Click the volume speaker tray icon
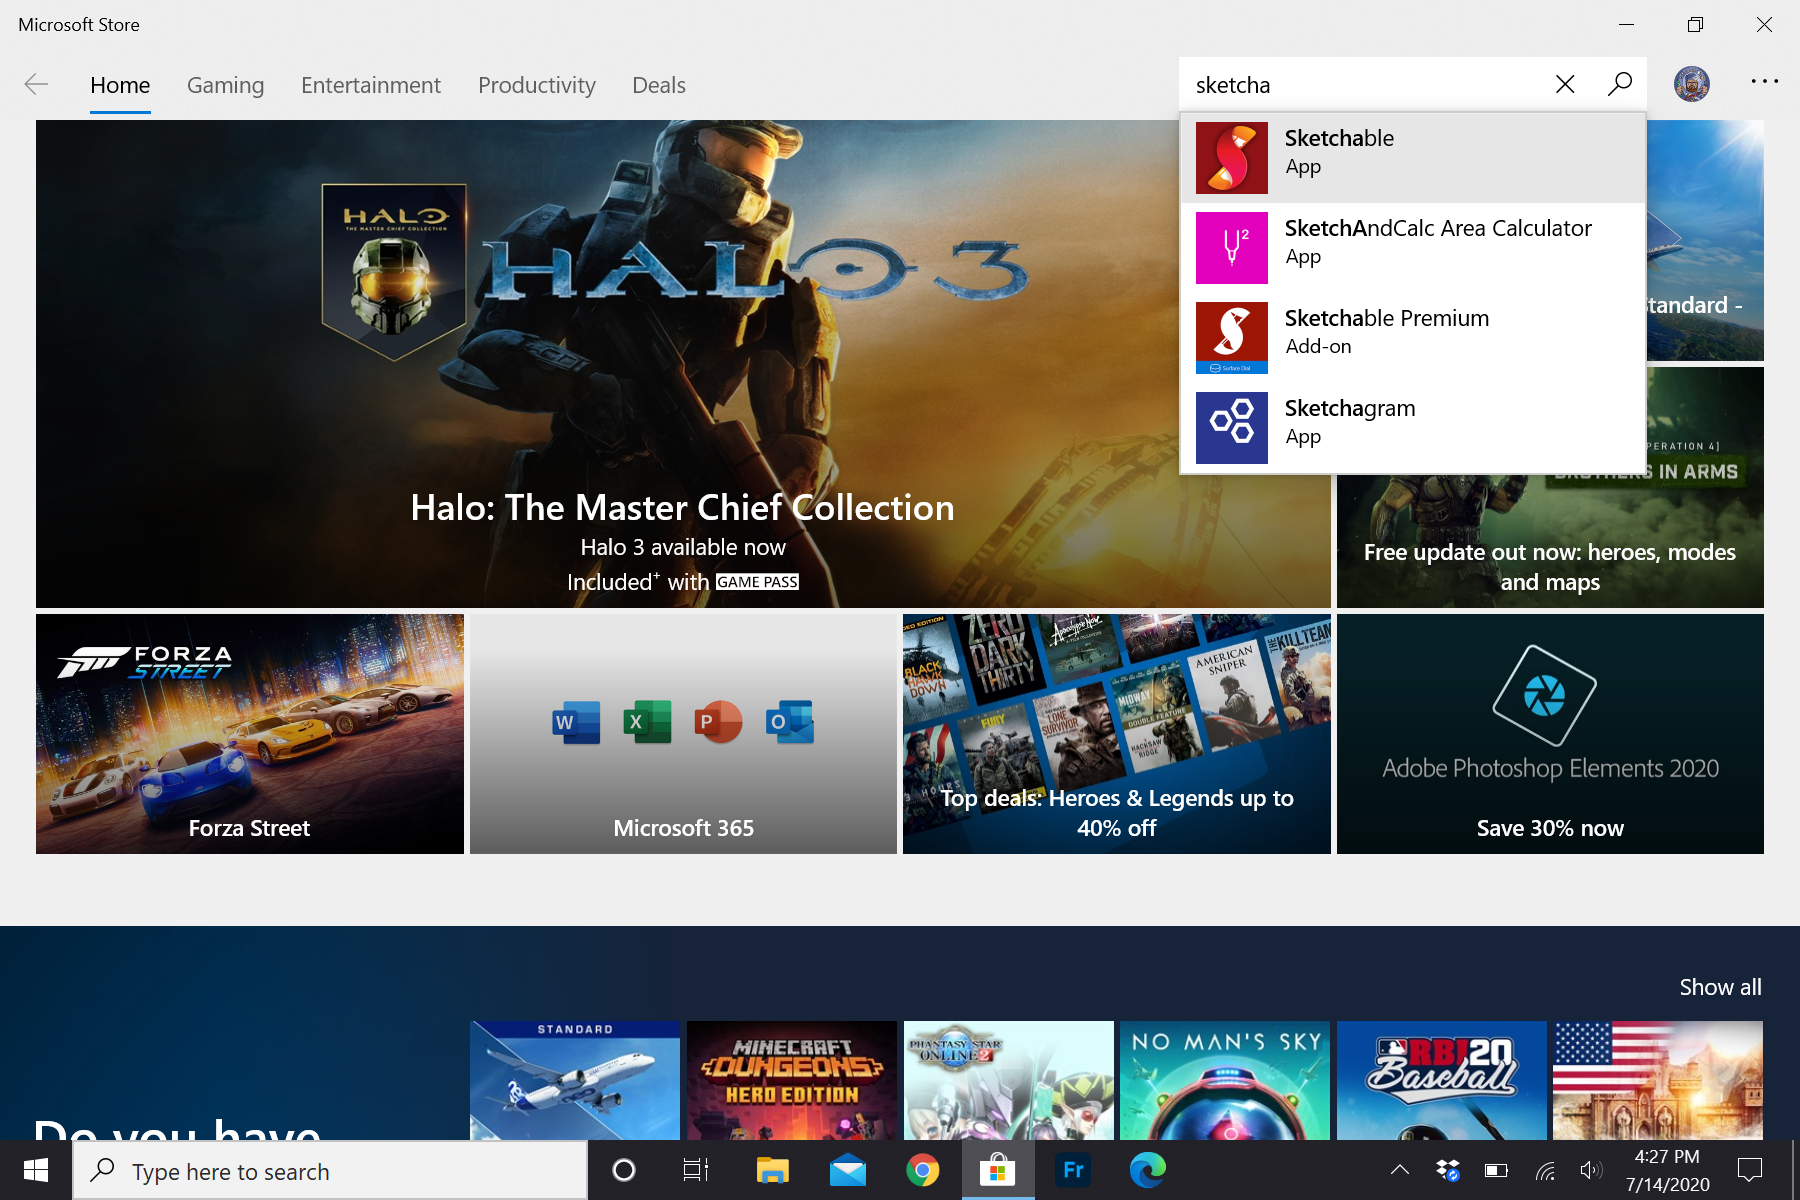Screen dimensions: 1800x1200 1591,1170
